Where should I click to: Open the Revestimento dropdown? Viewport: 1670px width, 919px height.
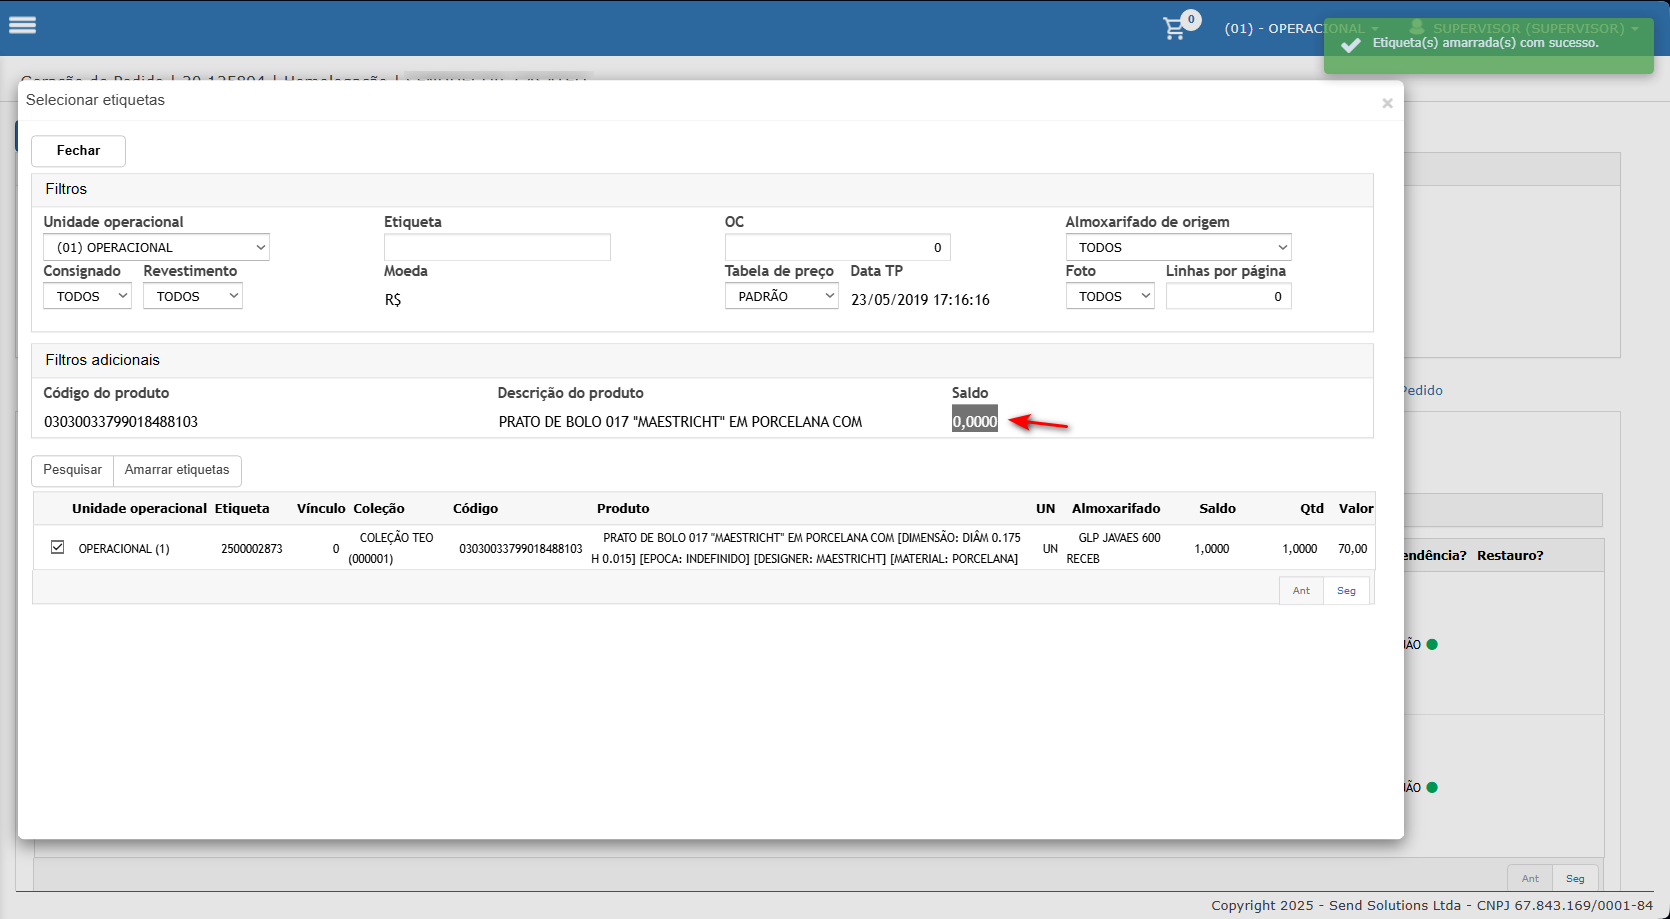(x=192, y=296)
